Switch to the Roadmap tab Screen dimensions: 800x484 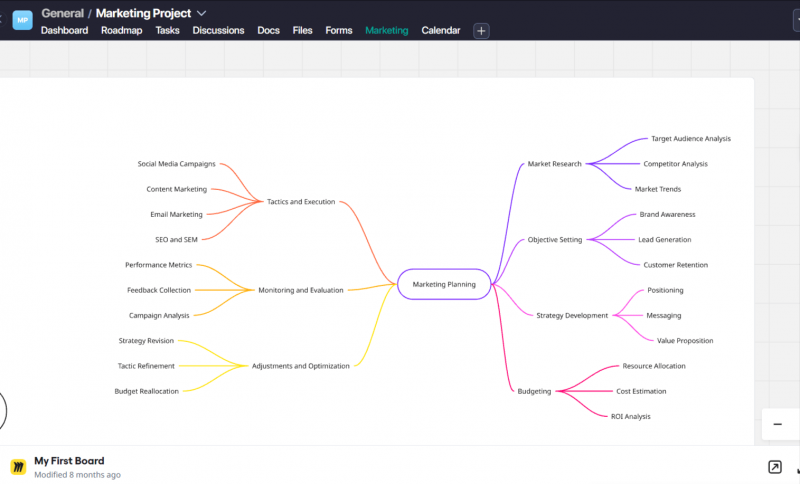pyautogui.click(x=121, y=31)
